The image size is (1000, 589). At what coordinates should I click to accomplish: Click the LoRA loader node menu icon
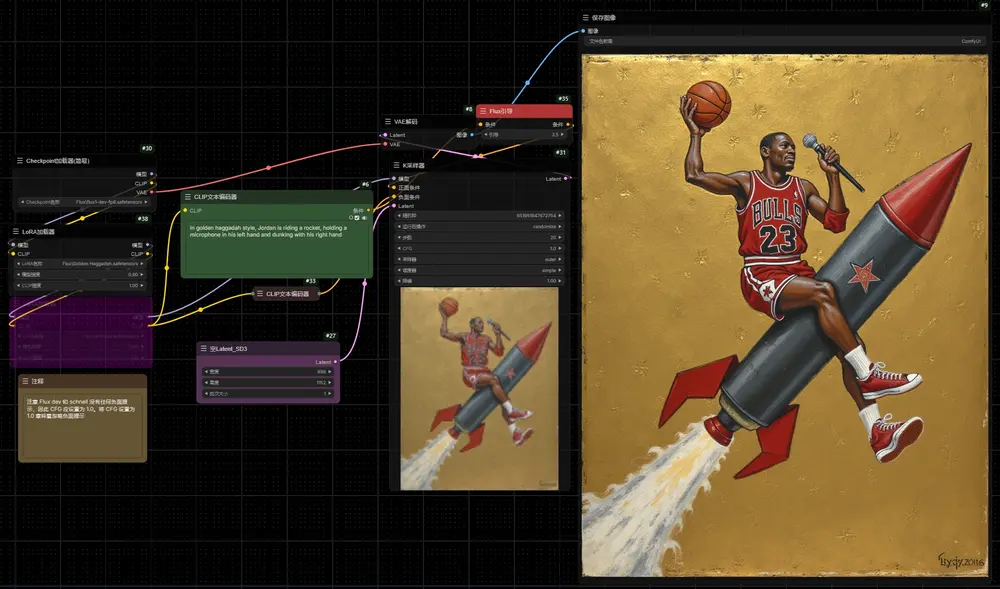tap(16, 231)
